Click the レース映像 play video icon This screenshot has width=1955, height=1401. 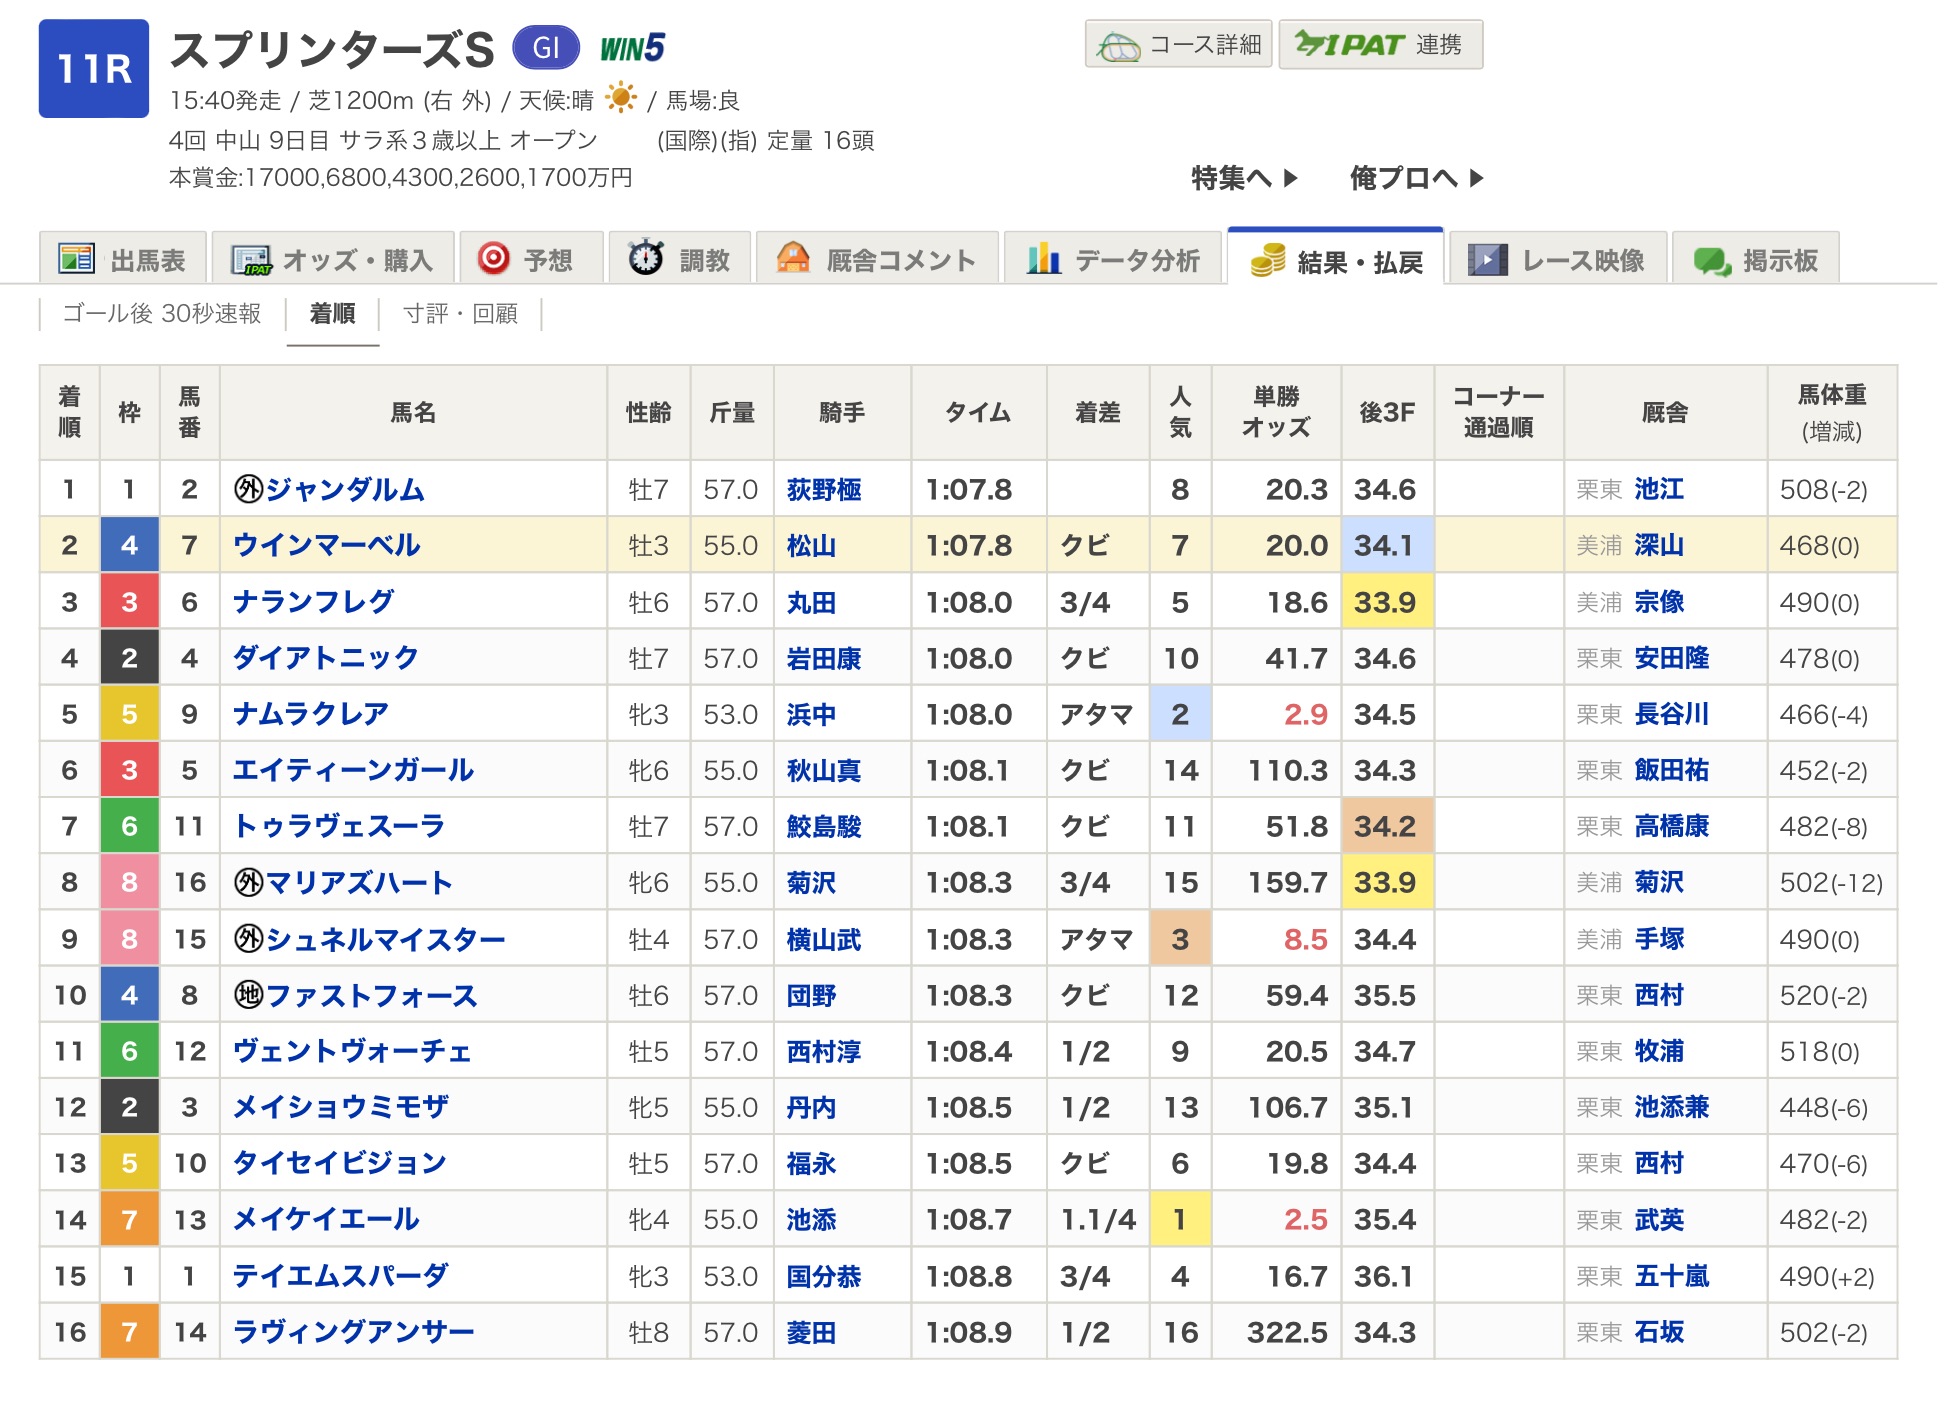point(1488,260)
